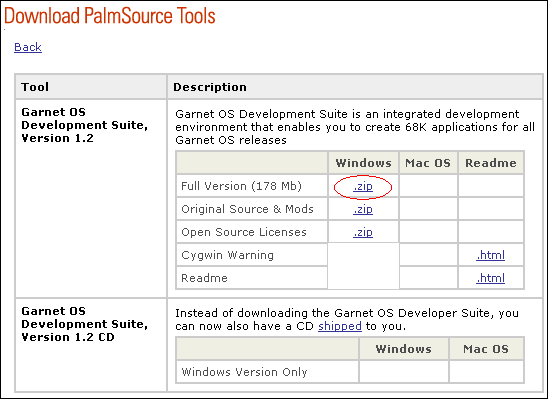Viewport: 548px width, 399px height.
Task: Open the Cygwin Warning .html readme
Action: coord(490,255)
